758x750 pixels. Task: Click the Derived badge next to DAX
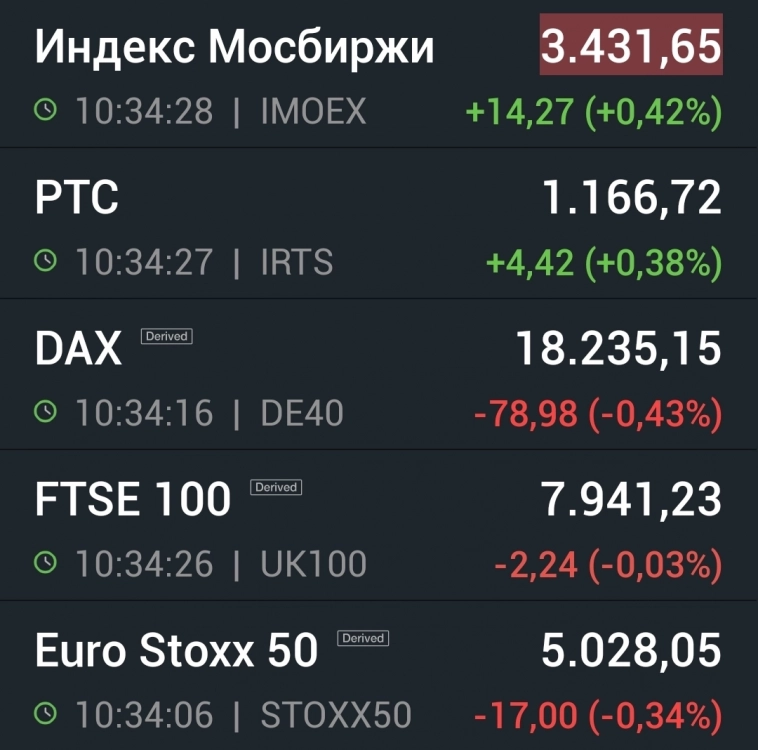pos(166,336)
